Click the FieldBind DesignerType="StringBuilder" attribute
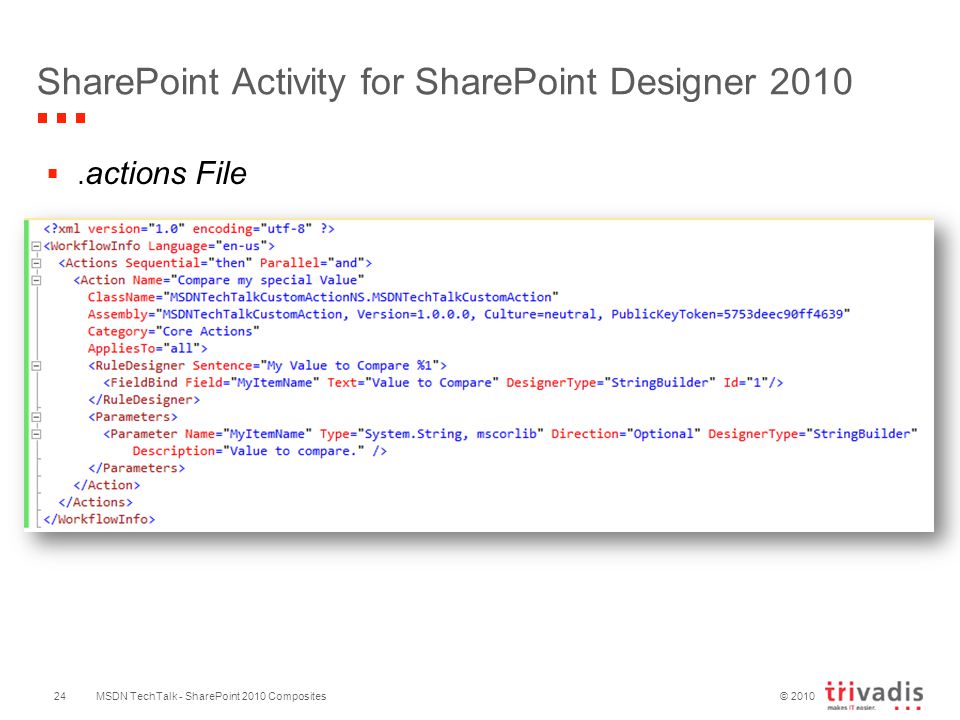The width and height of the screenshot is (960, 720). pyautogui.click(x=610, y=383)
